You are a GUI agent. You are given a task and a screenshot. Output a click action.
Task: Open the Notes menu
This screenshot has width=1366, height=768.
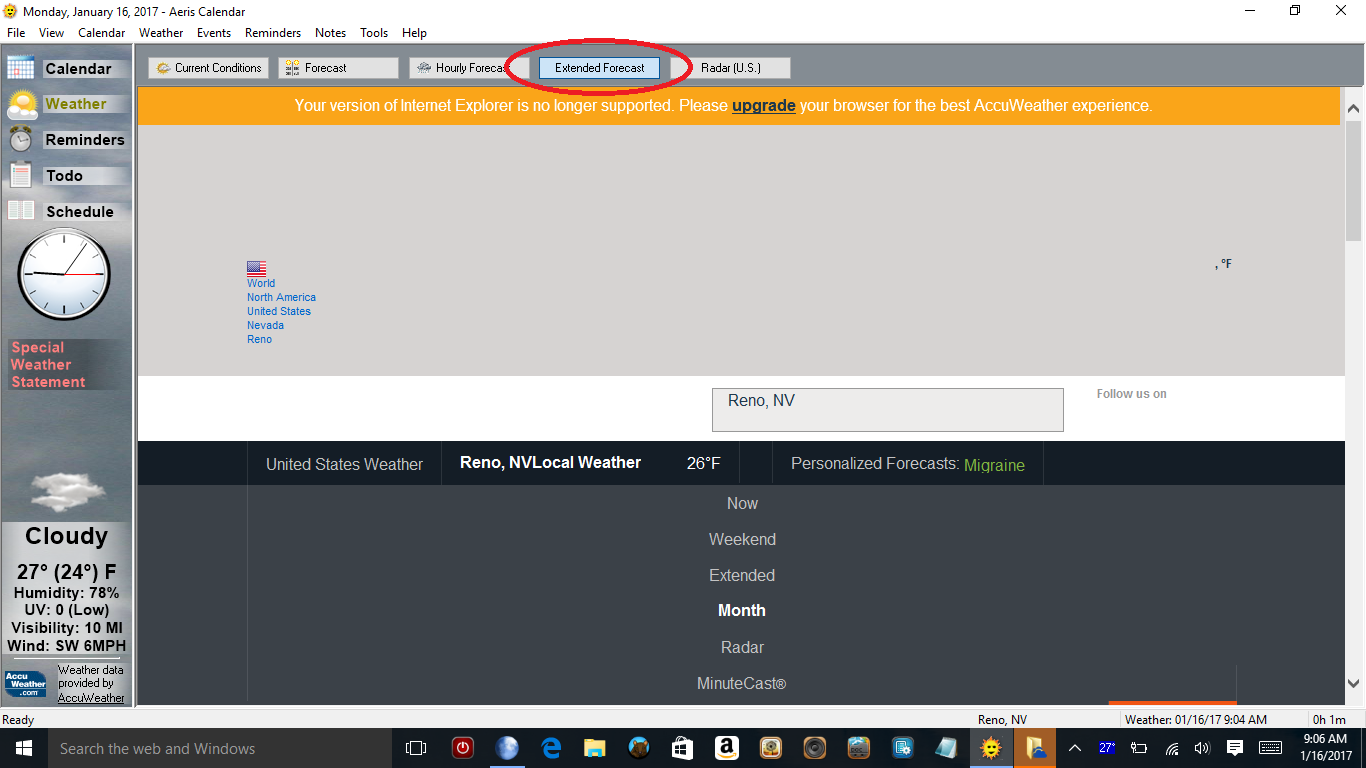331,33
